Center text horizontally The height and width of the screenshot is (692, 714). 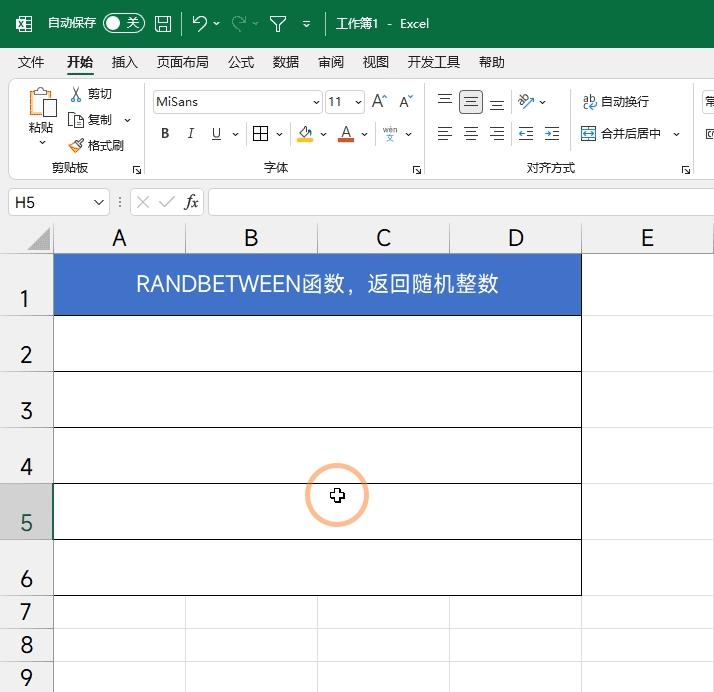click(x=470, y=133)
